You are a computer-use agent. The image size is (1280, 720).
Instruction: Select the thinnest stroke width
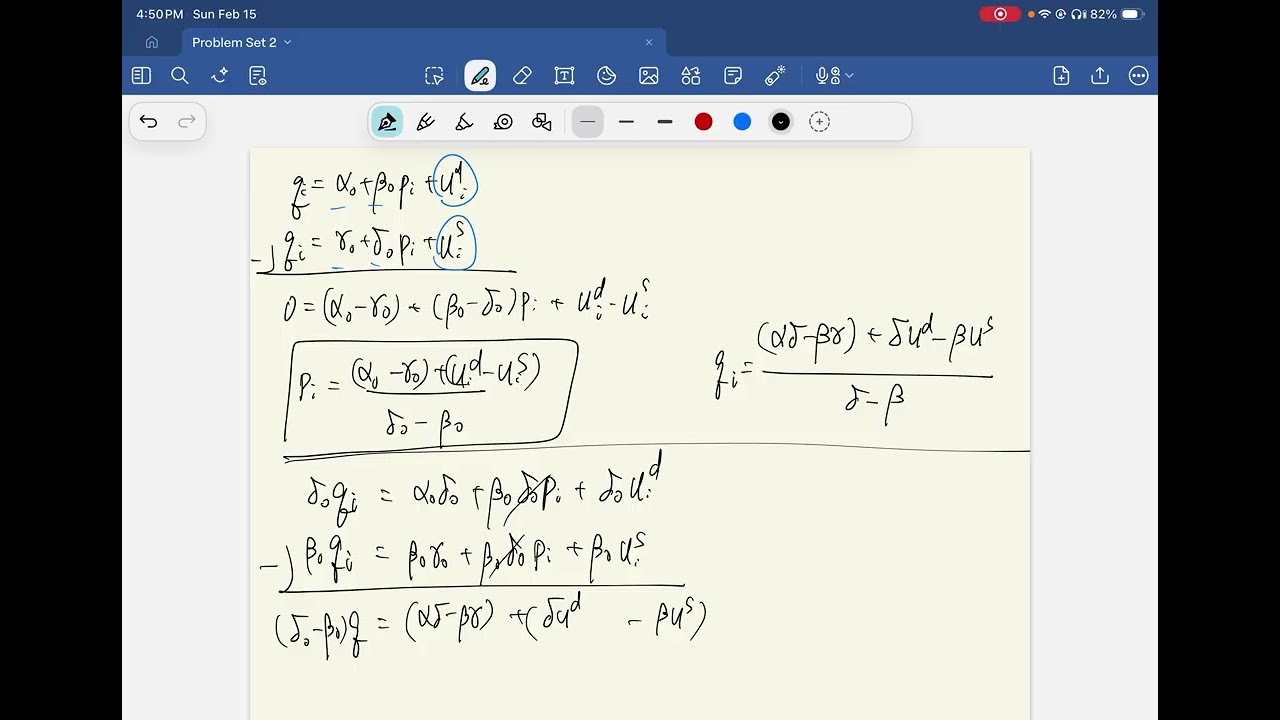[x=587, y=122]
